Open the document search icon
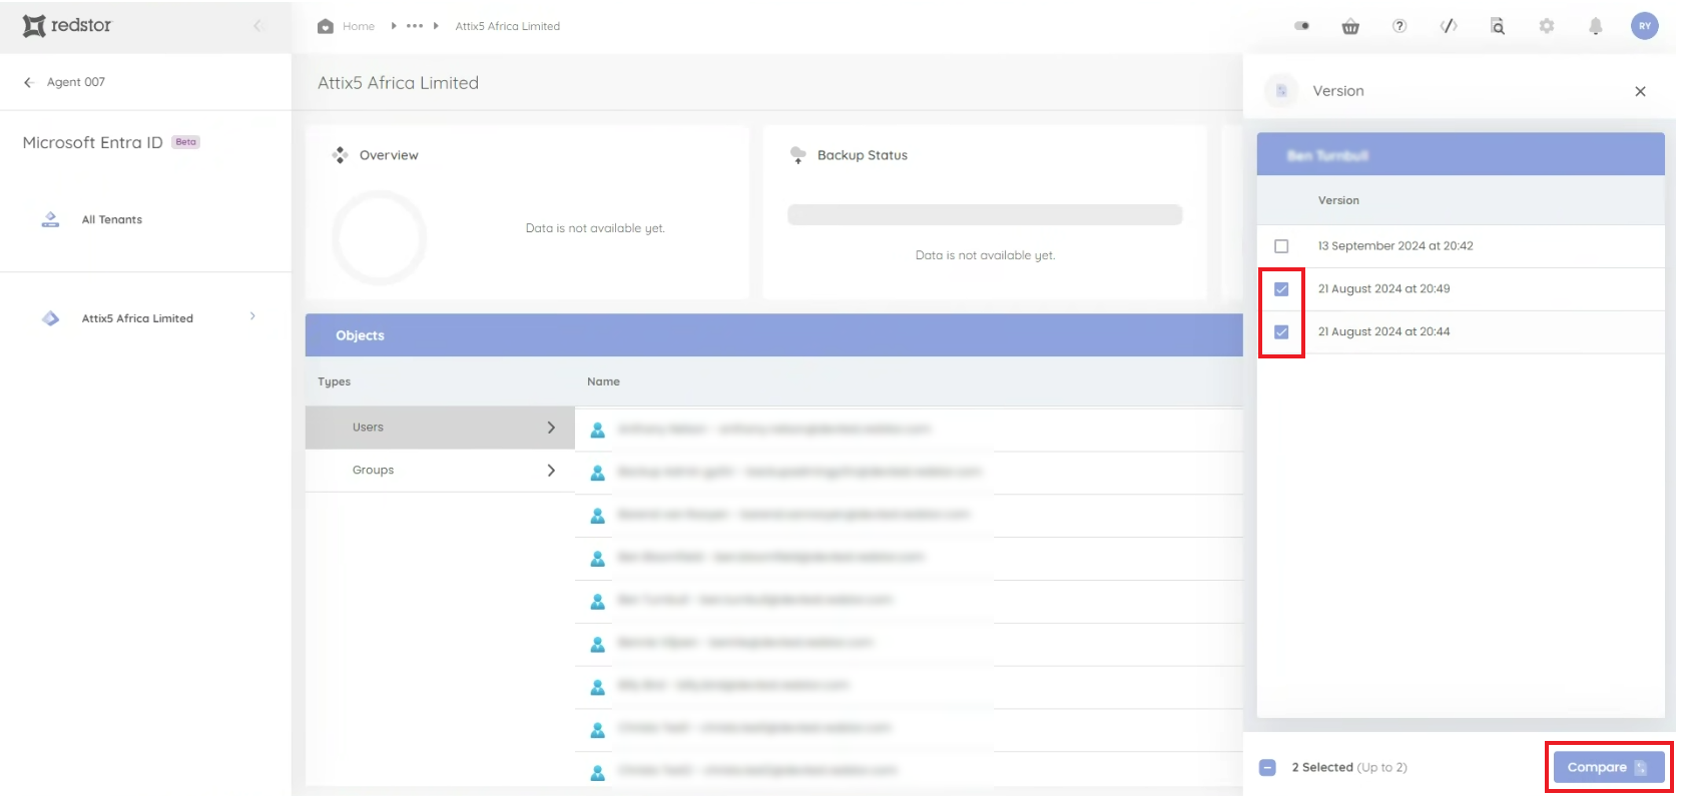 pyautogui.click(x=1497, y=26)
